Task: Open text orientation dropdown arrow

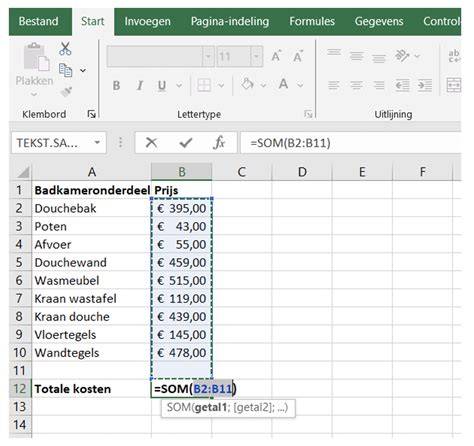Action: point(417,56)
